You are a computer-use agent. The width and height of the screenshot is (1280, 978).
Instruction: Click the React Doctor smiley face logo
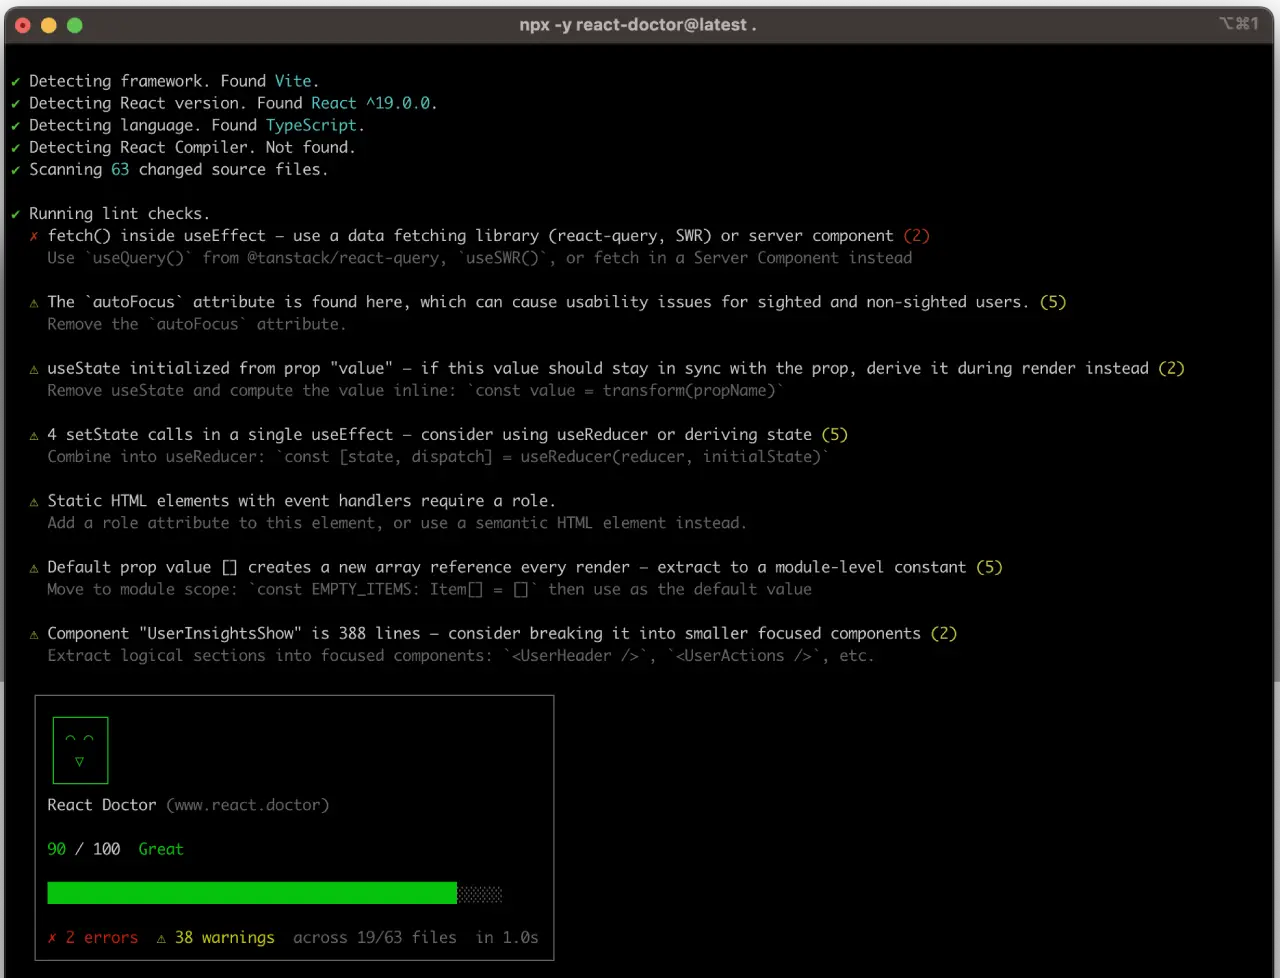[x=80, y=750]
